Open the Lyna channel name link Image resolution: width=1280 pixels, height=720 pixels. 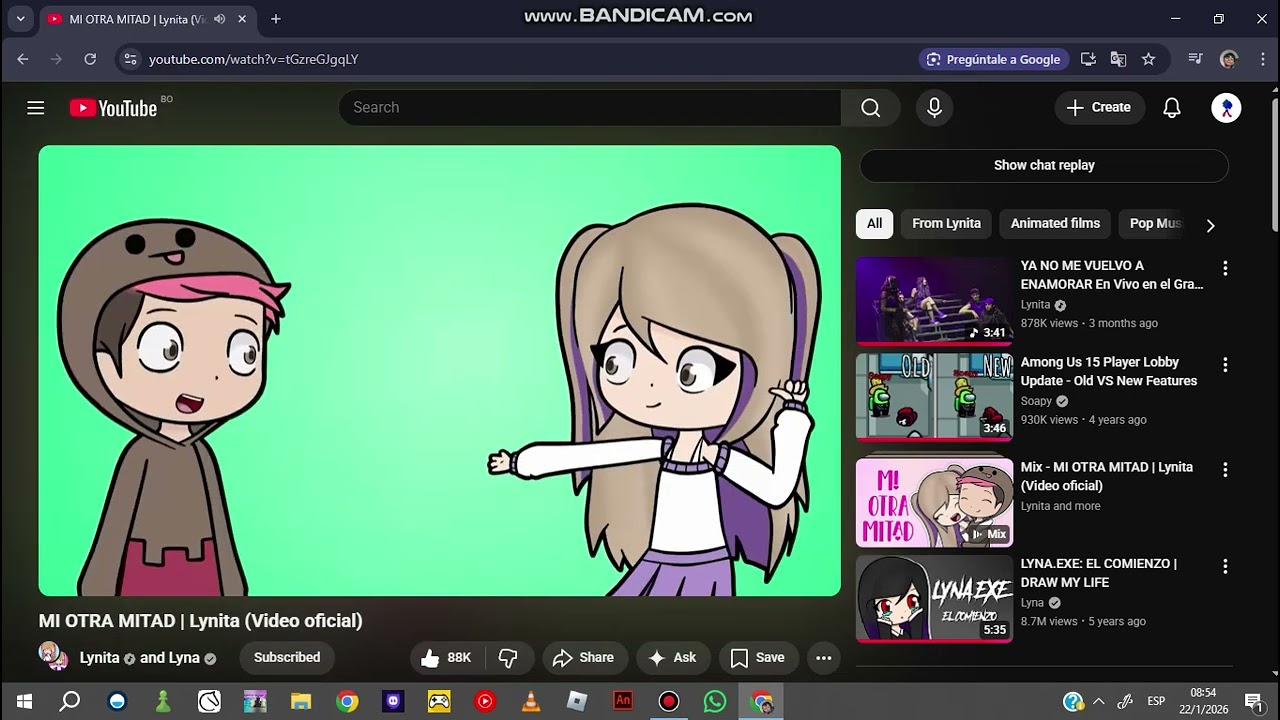[184, 658]
